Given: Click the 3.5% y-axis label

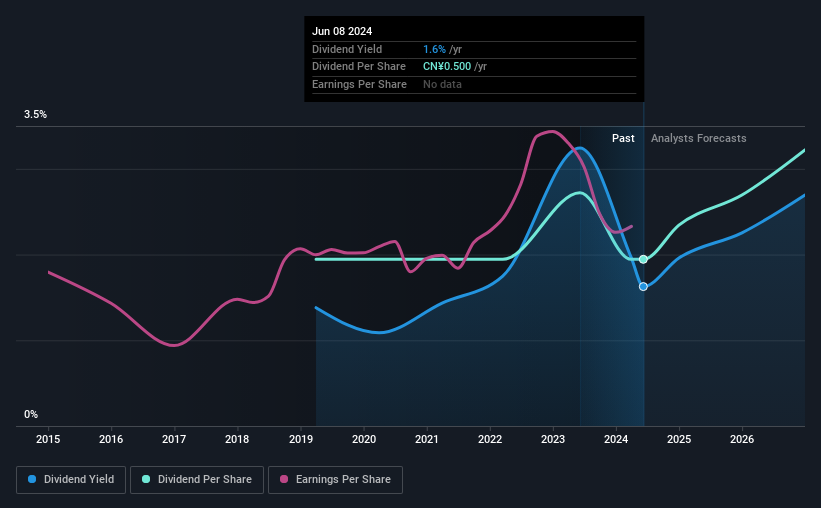Looking at the screenshot, I should click(35, 115).
